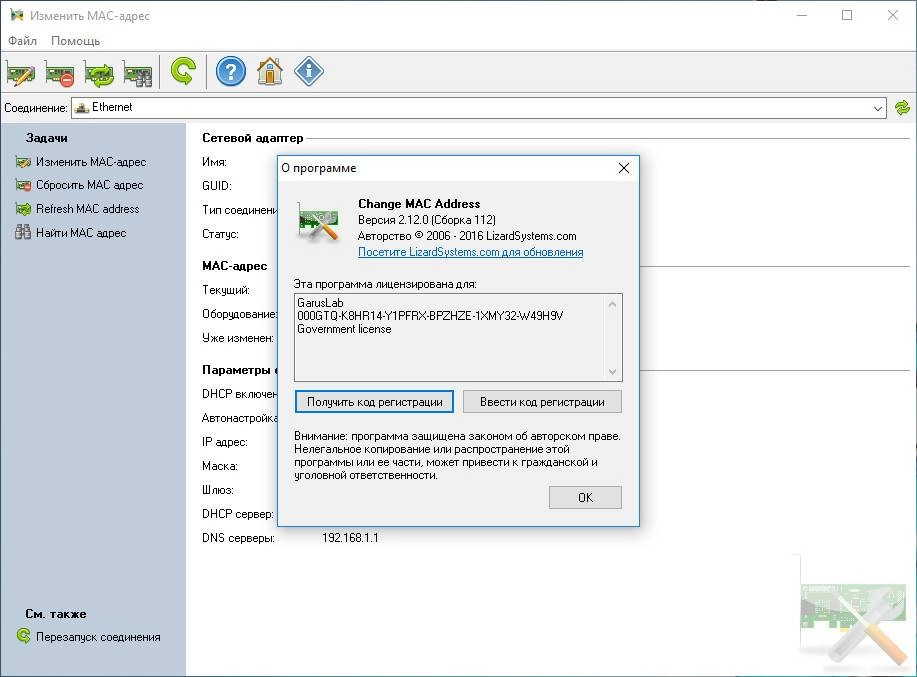Click the MAC-адрес section heading
The image size is (917, 677).
pyautogui.click(x=235, y=266)
